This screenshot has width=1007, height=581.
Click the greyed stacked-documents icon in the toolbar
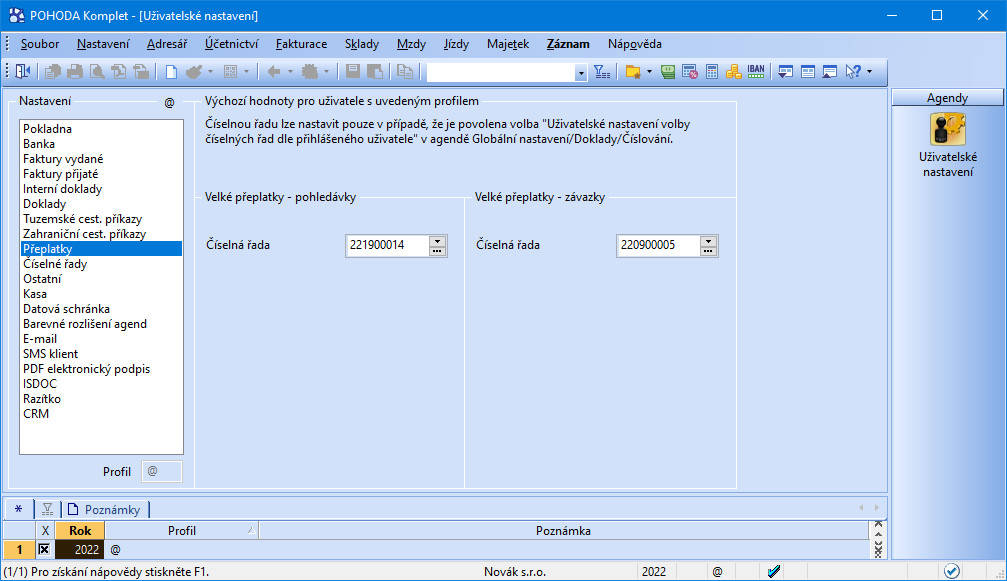click(53, 71)
